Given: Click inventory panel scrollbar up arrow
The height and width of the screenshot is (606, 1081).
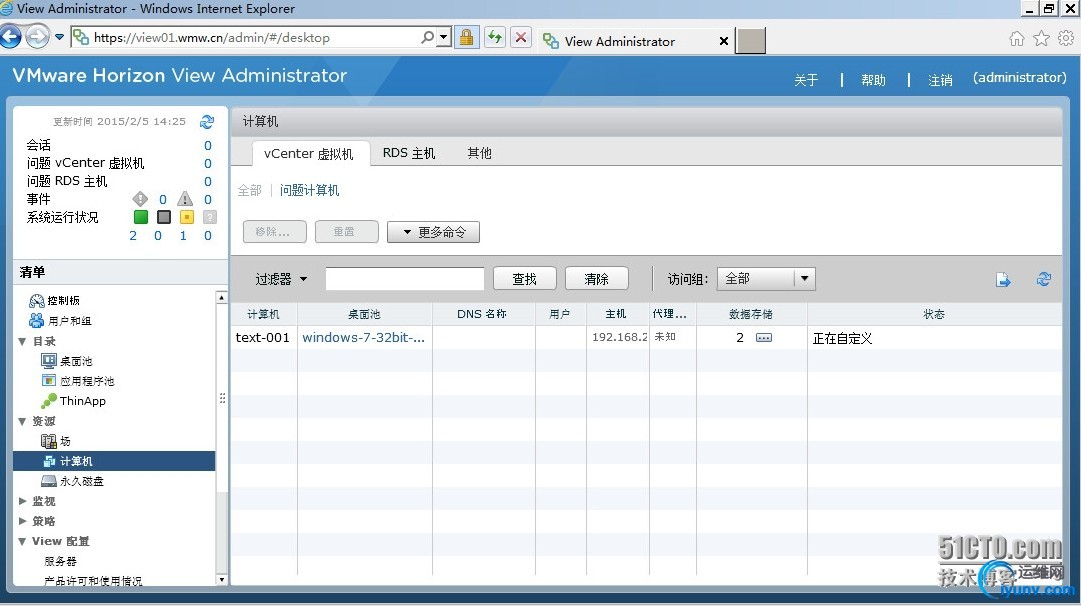Looking at the screenshot, I should tap(221, 297).
